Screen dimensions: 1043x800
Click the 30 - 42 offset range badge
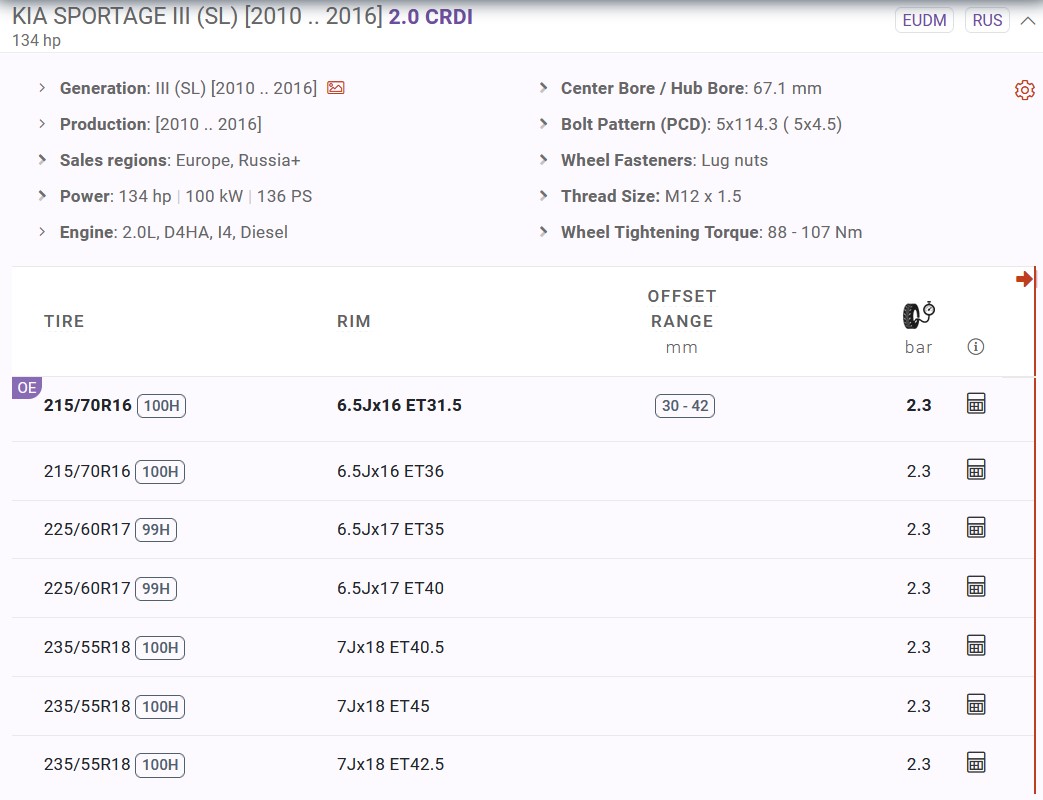click(x=684, y=406)
